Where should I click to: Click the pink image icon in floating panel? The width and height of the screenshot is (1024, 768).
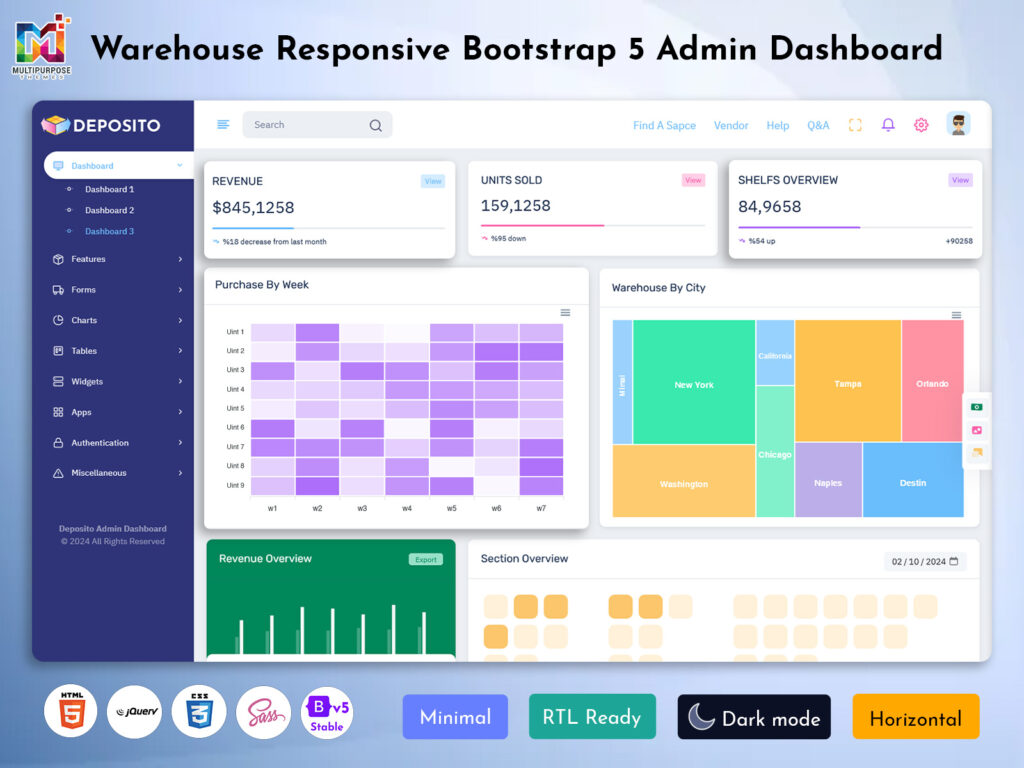click(x=977, y=430)
